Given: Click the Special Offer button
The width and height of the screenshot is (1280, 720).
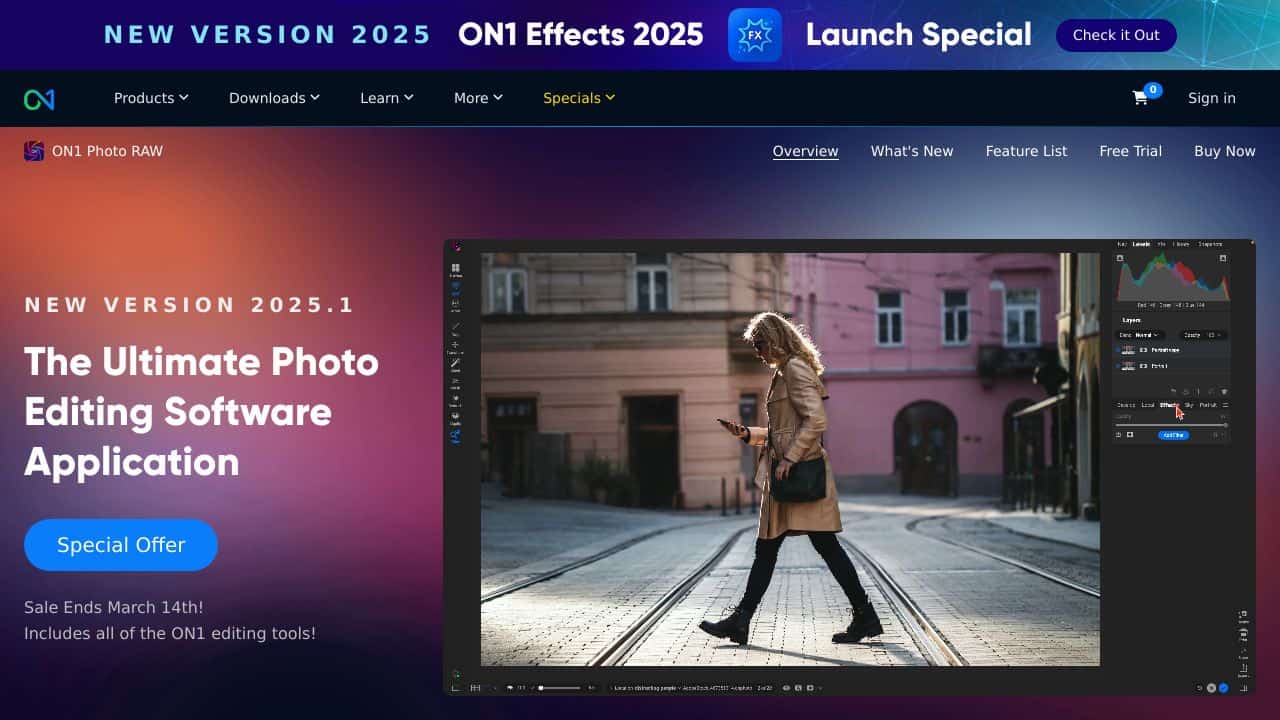Looking at the screenshot, I should point(121,545).
